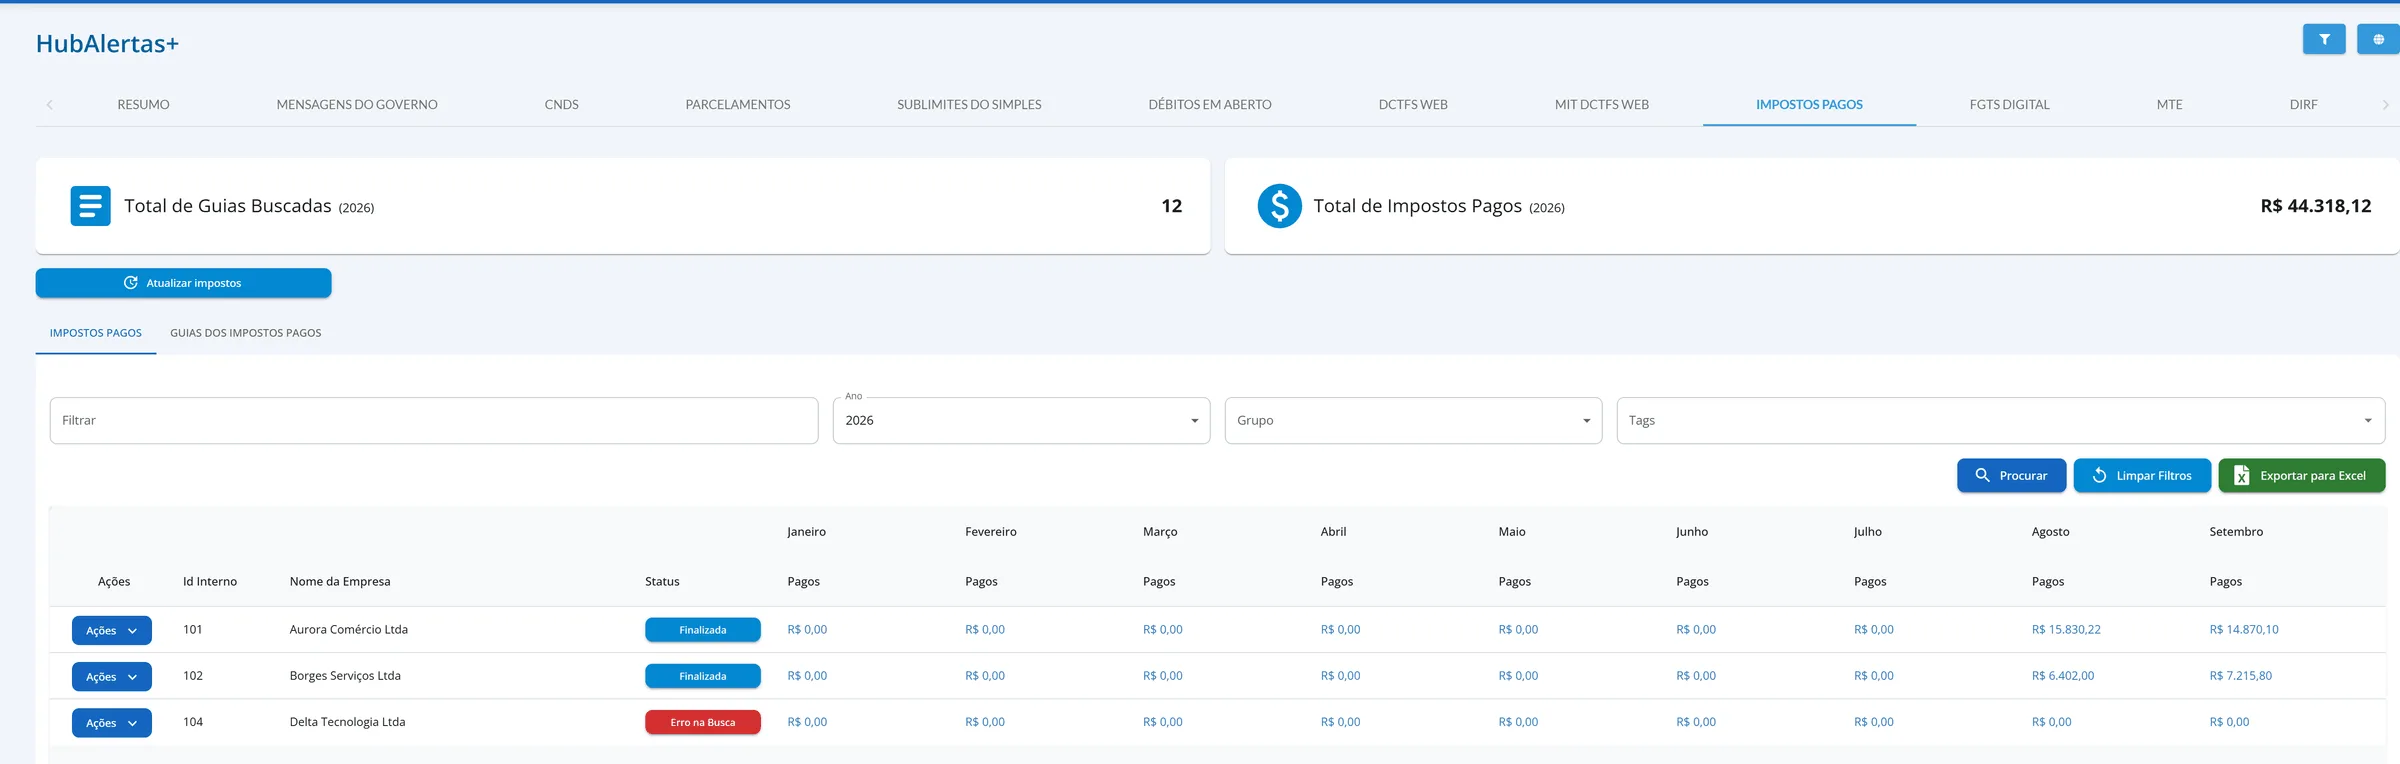Open the Grupo dropdown
Screen dimensions: 2400x764
tap(1413, 421)
